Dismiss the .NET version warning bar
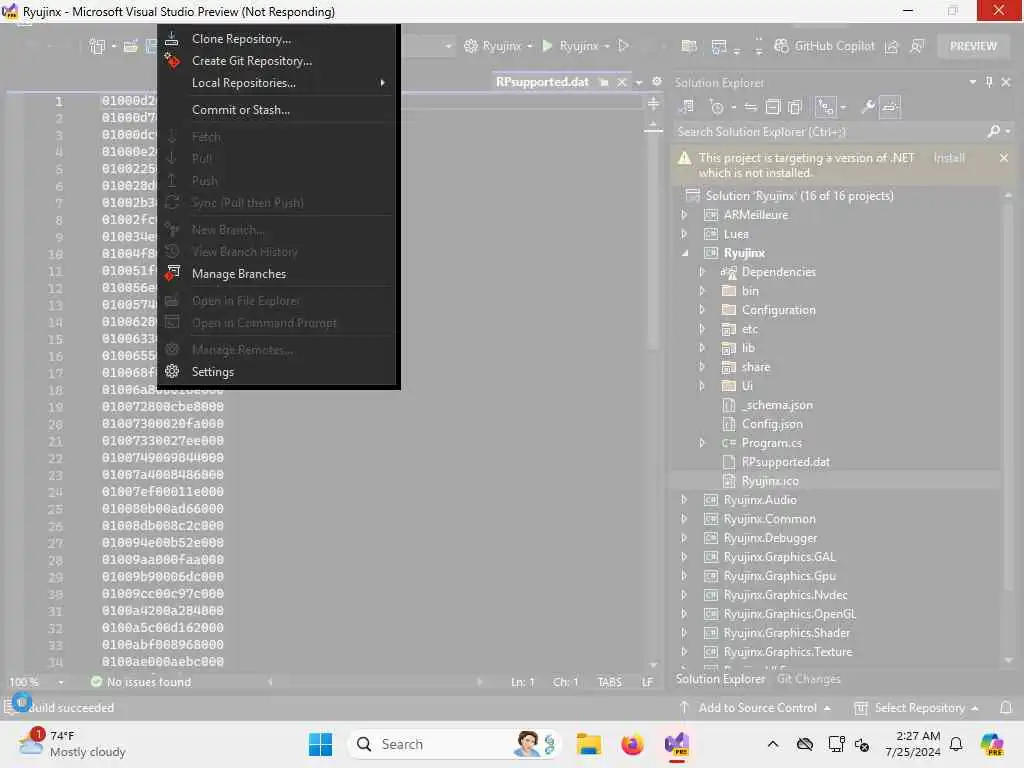Viewport: 1024px width, 768px height. coord(1004,158)
